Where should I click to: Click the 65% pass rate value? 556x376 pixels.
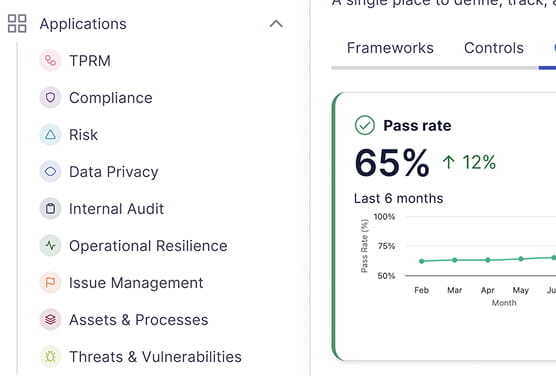pyautogui.click(x=392, y=163)
